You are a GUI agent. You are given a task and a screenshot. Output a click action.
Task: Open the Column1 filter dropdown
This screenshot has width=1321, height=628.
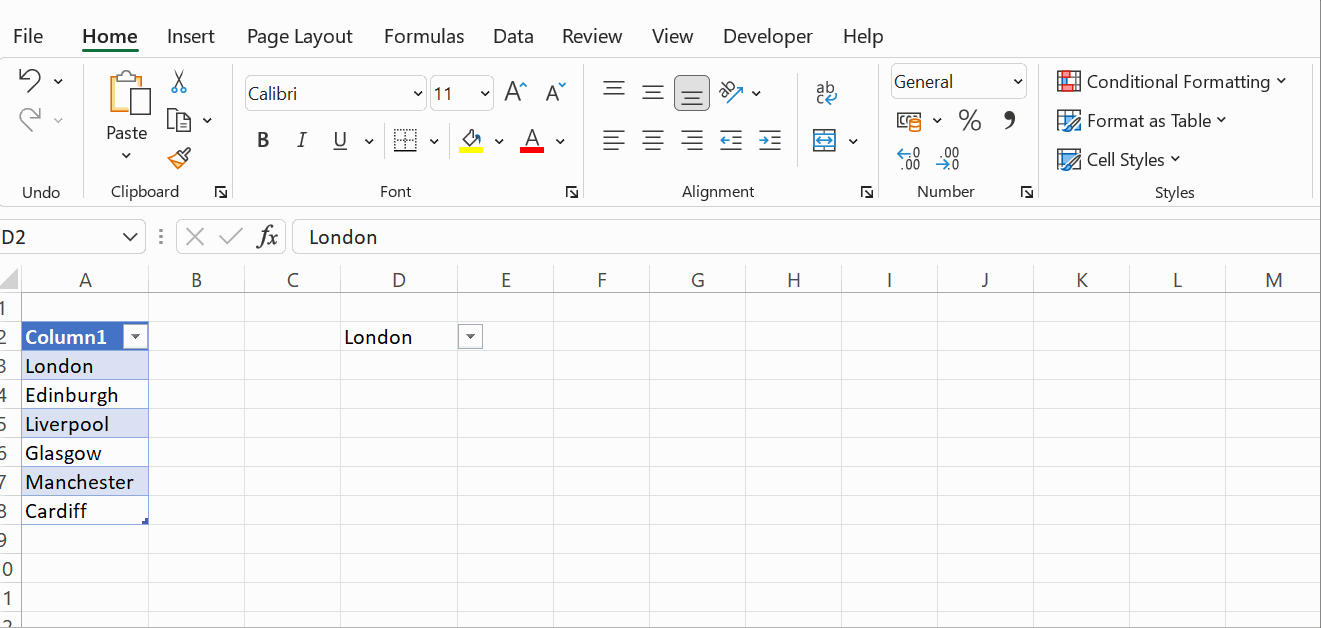pyautogui.click(x=135, y=336)
